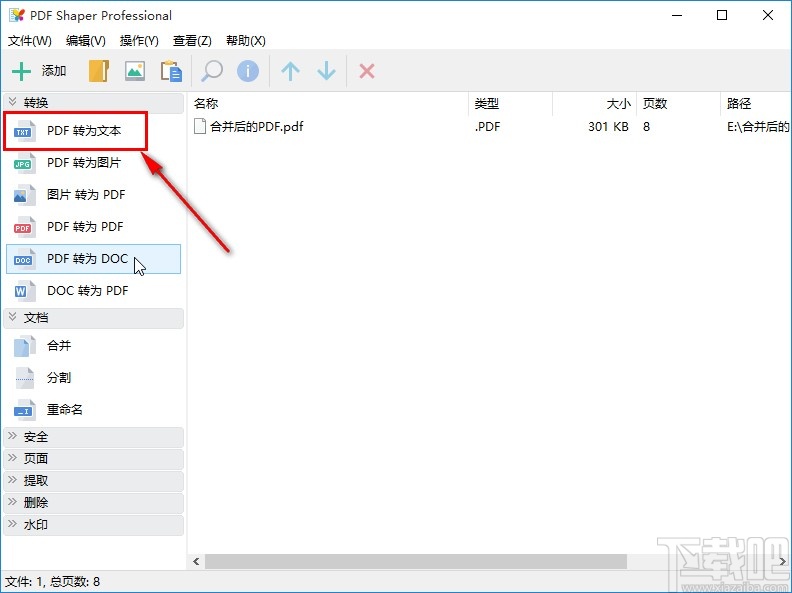Click the 301 KB size cell
Image resolution: width=792 pixels, height=593 pixels.
click(x=608, y=126)
